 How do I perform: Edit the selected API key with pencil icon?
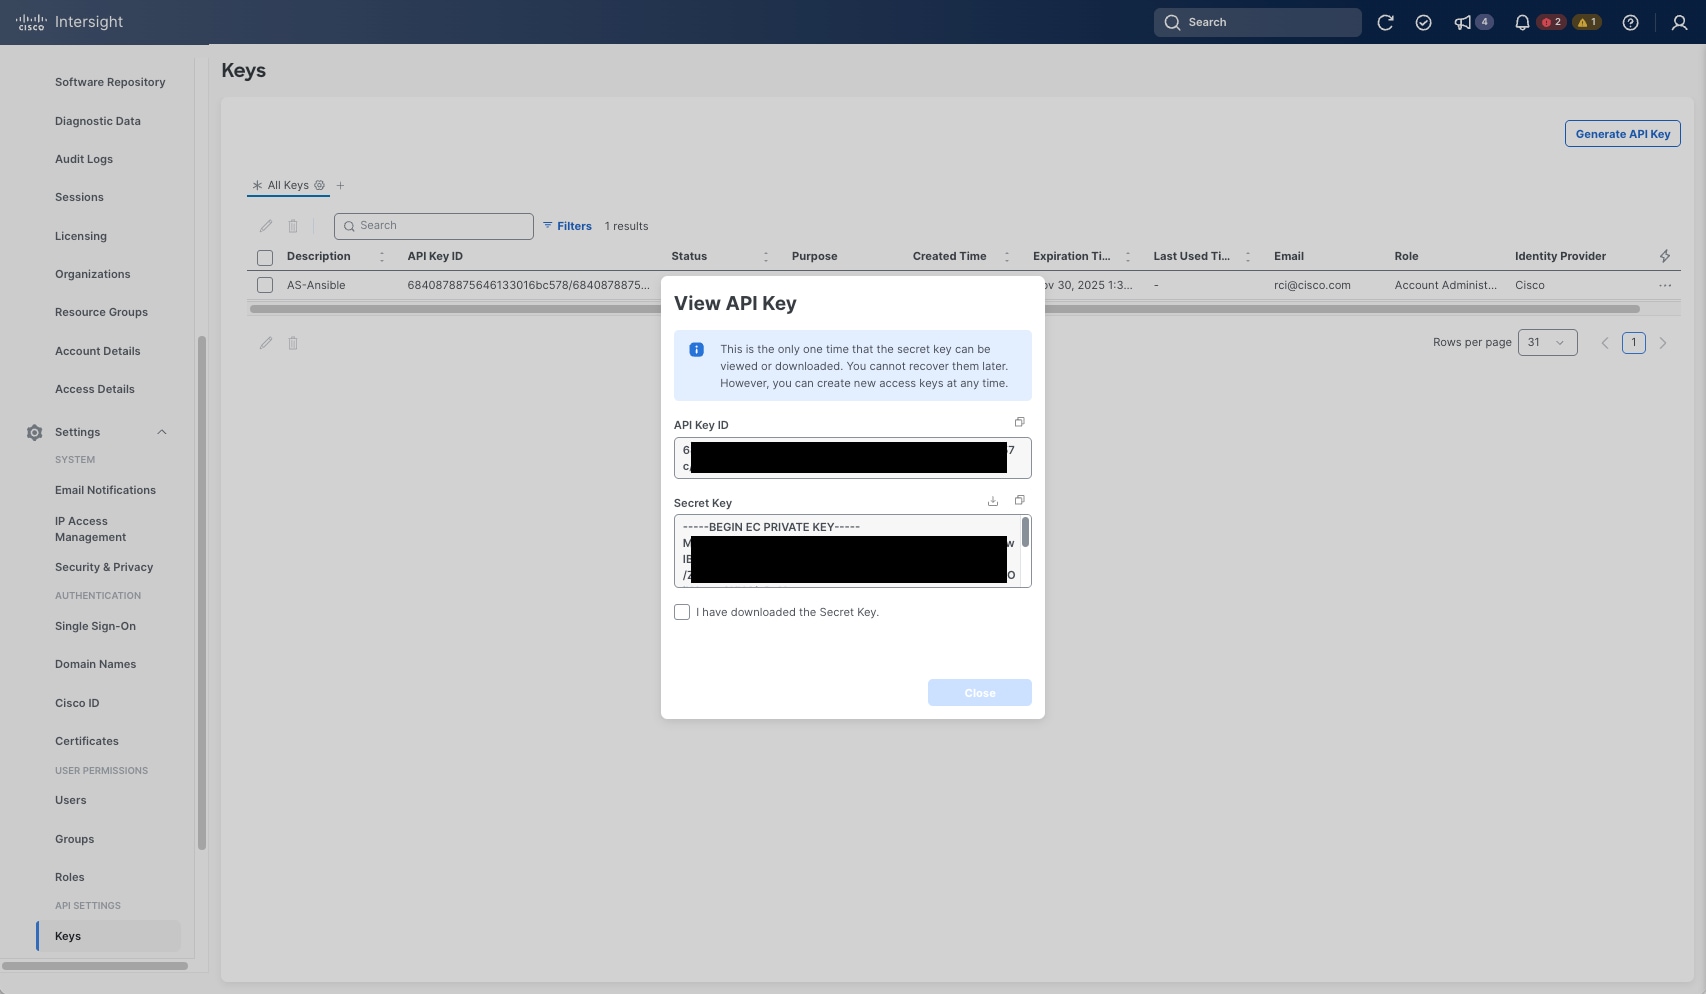point(265,226)
